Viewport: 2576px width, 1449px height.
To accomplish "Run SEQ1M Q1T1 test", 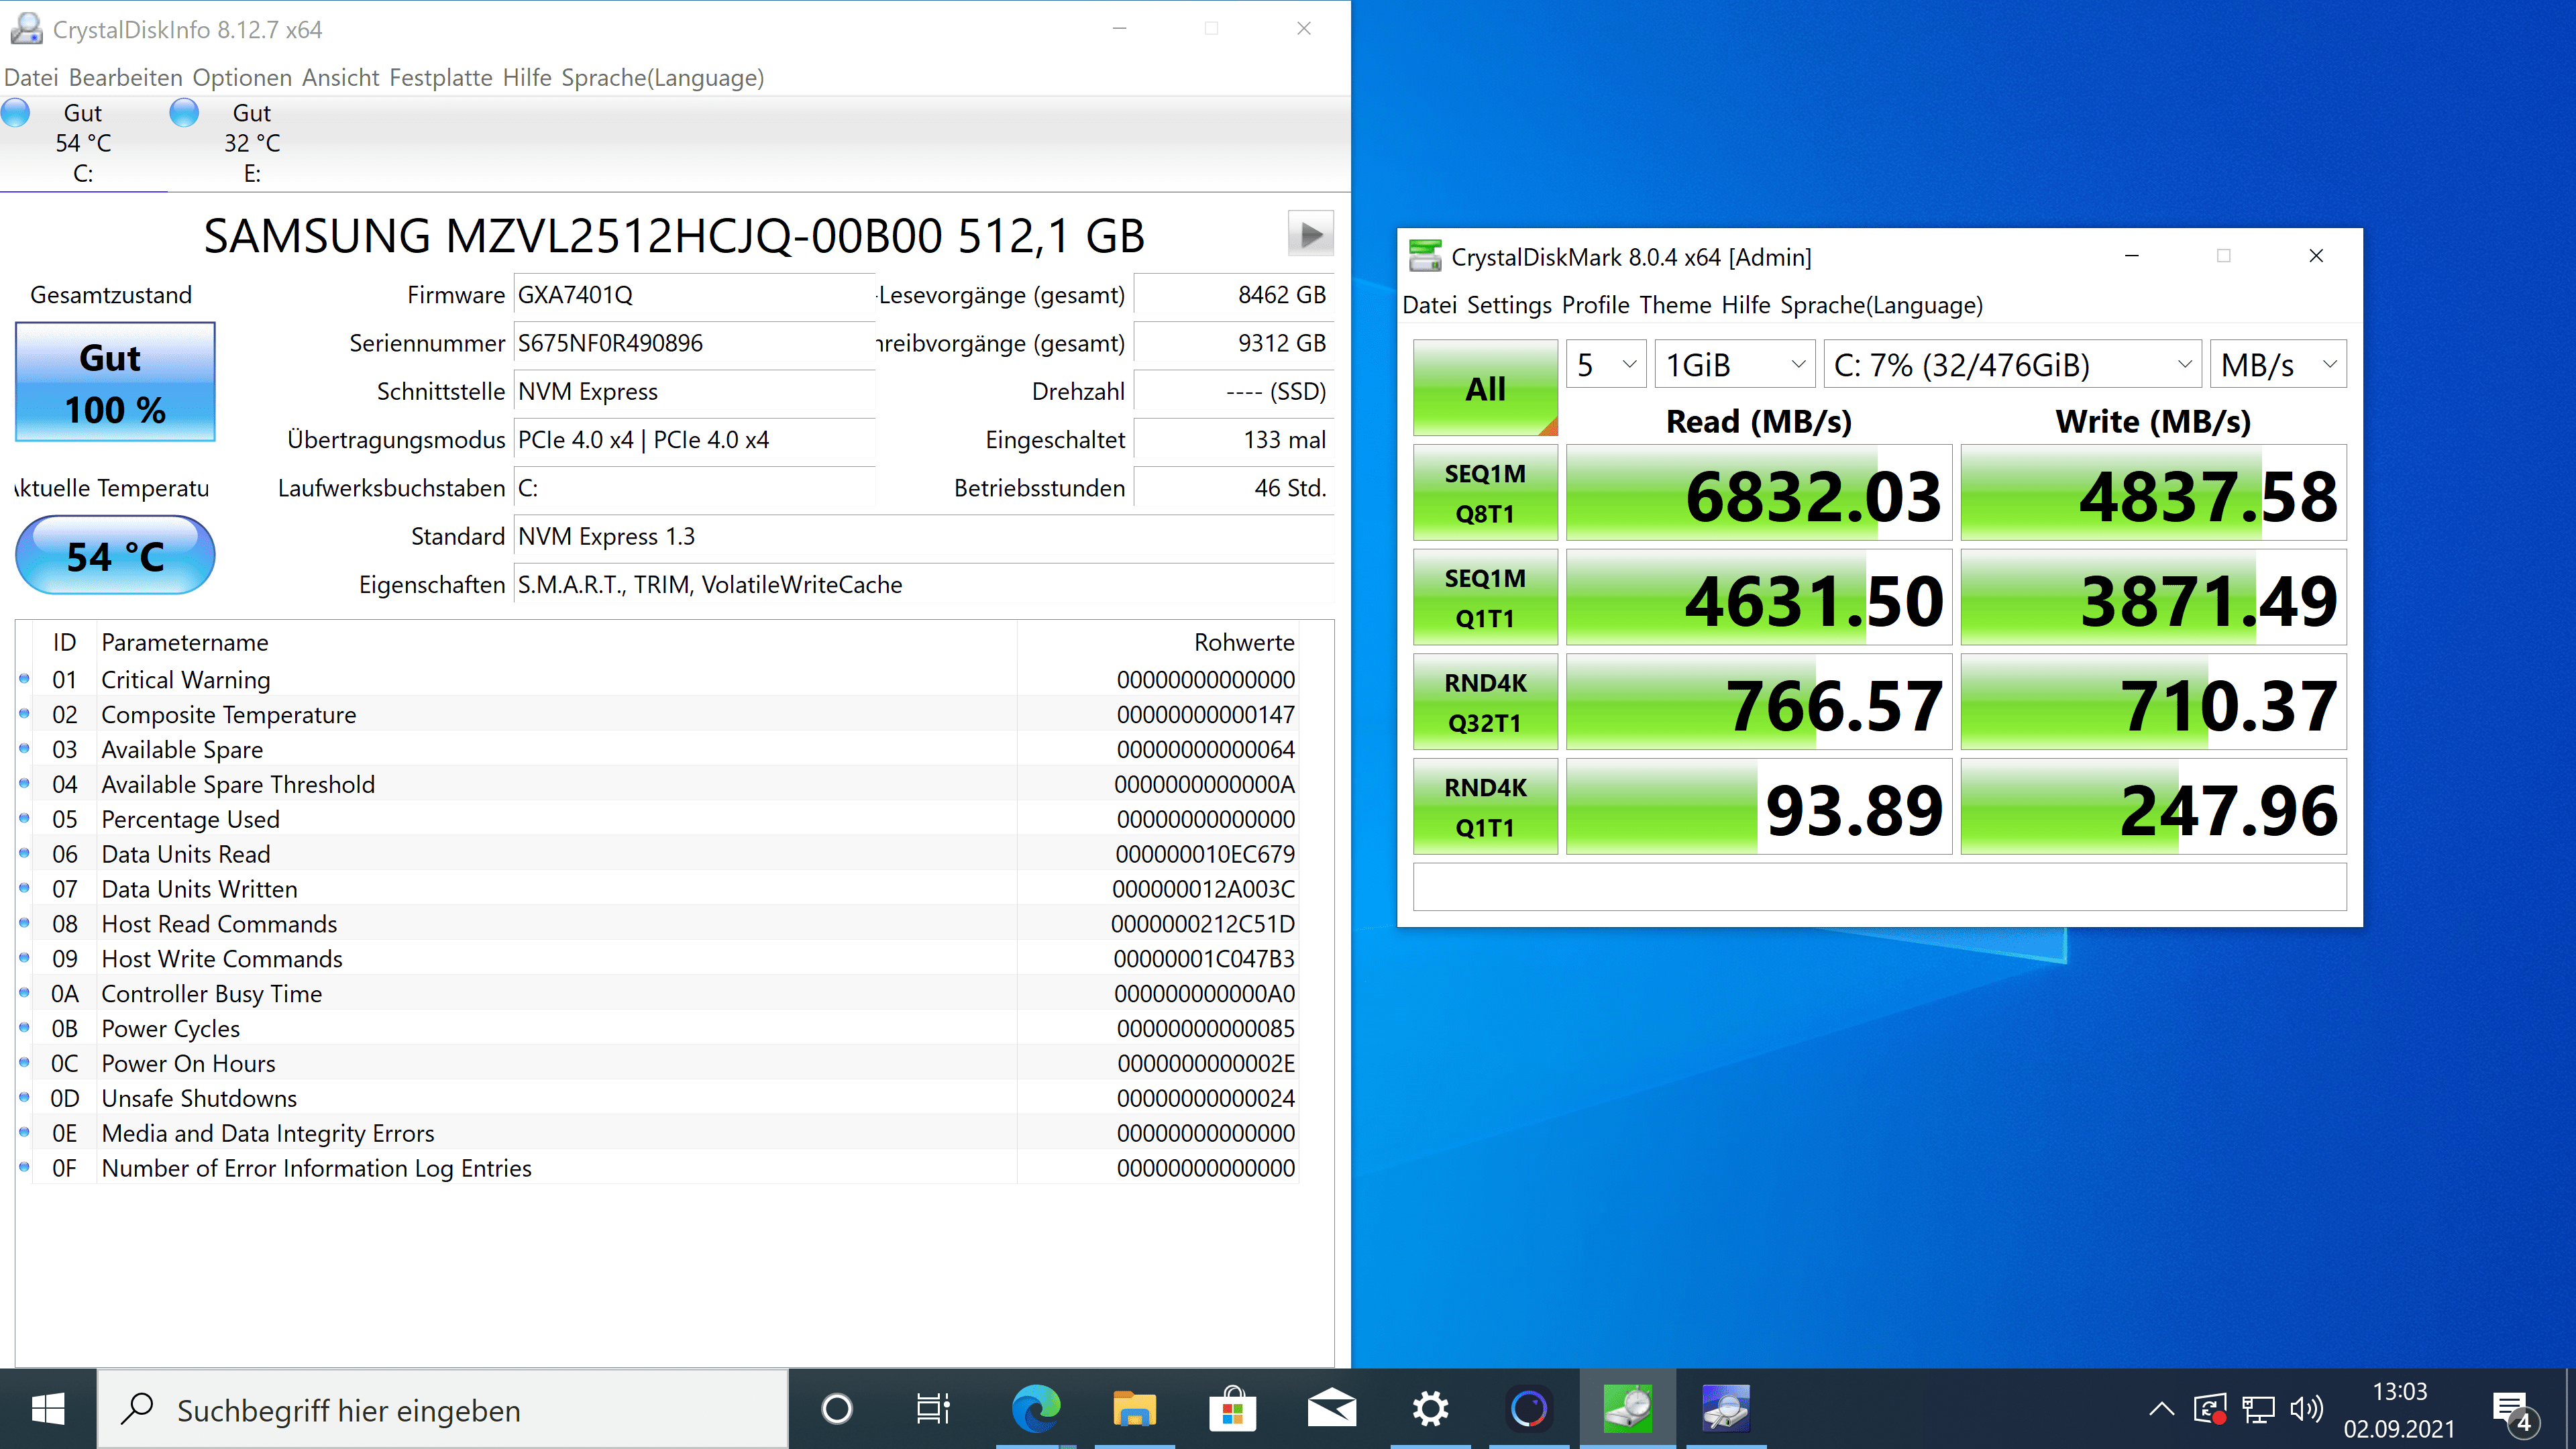I will pos(1485,597).
